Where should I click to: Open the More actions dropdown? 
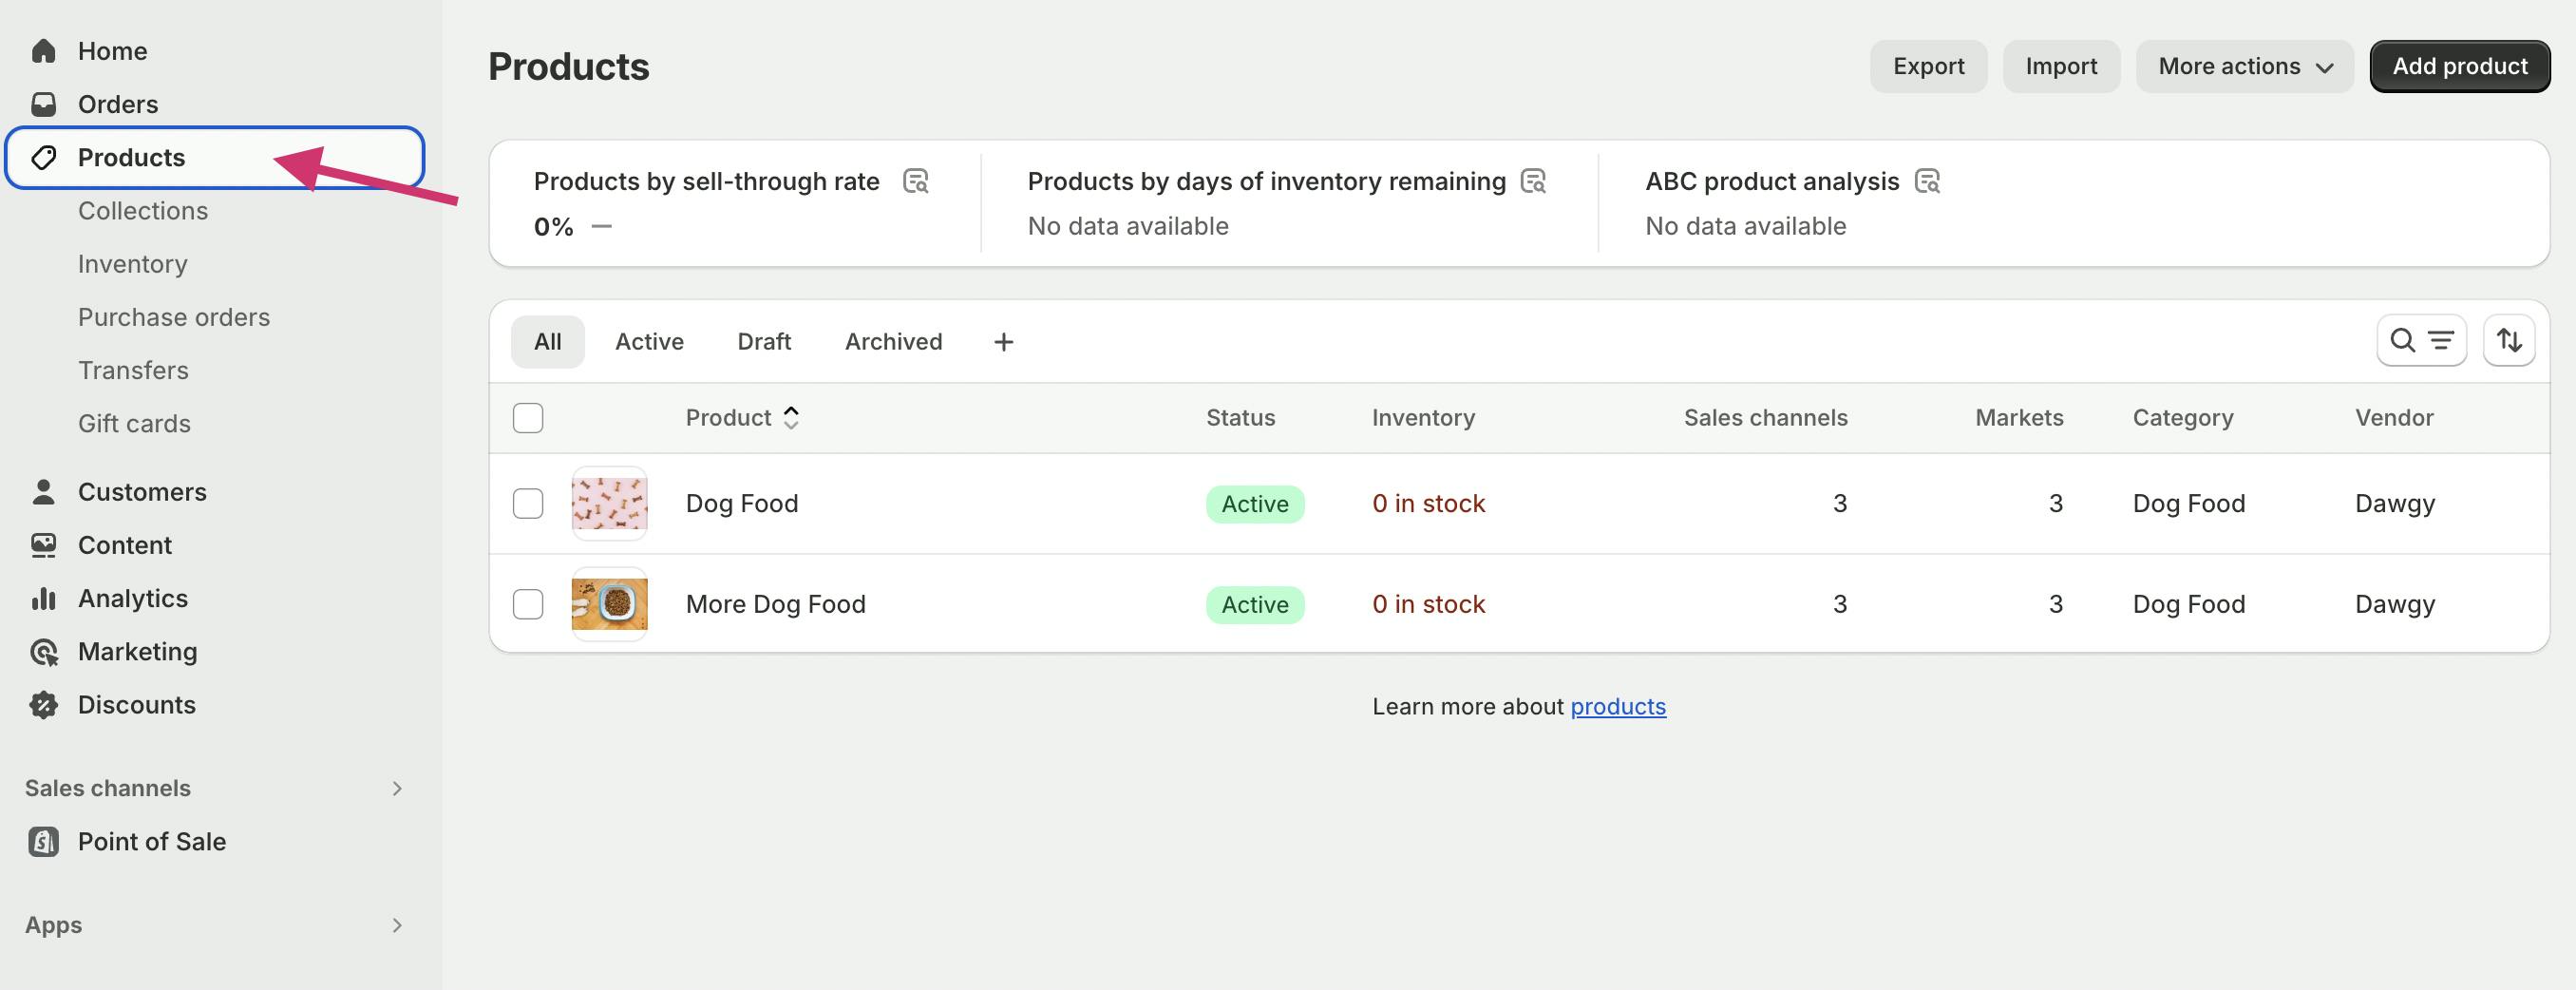[2245, 66]
